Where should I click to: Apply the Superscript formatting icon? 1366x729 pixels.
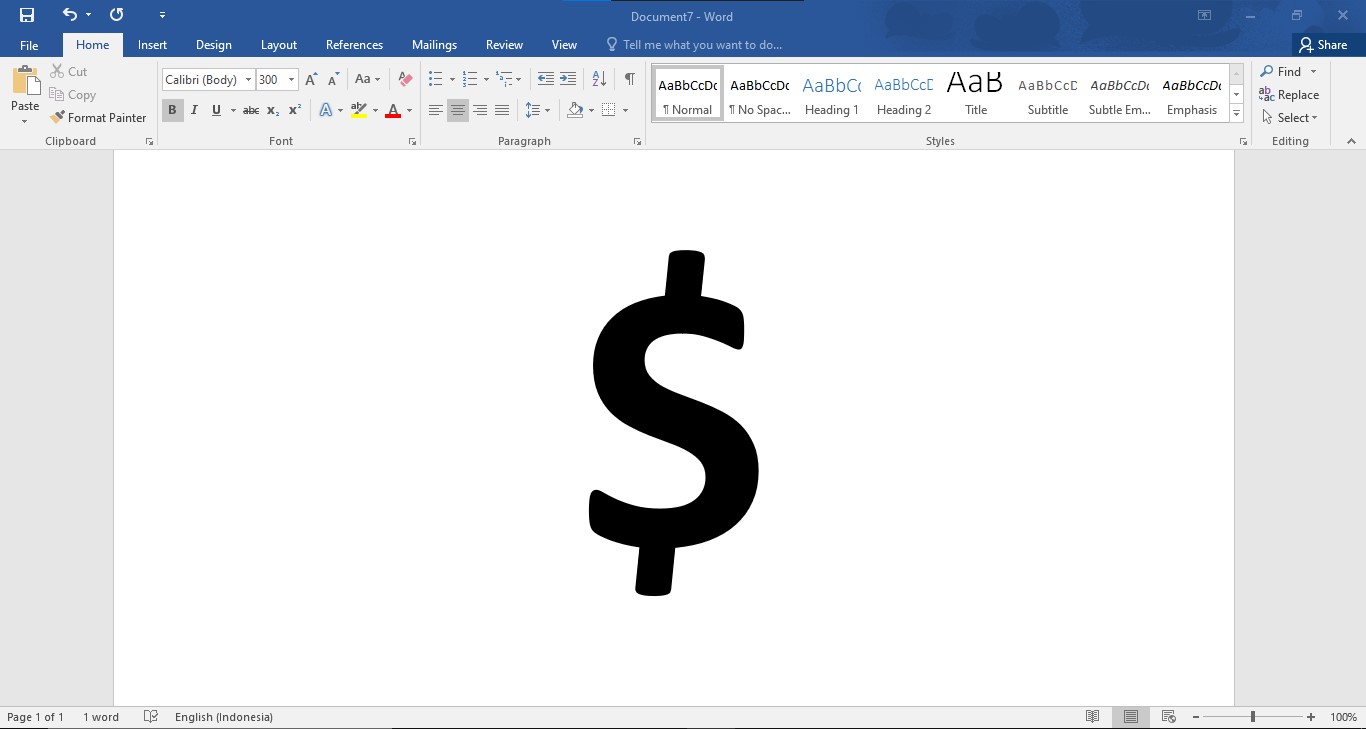tap(295, 110)
